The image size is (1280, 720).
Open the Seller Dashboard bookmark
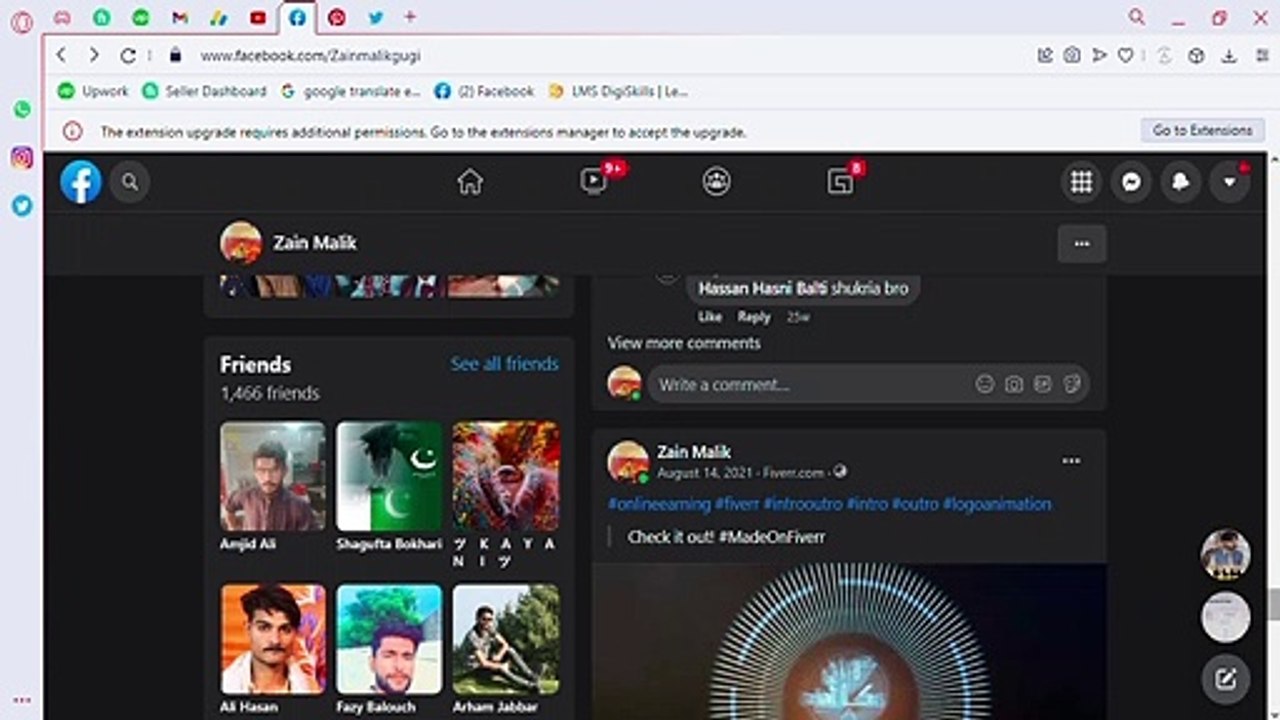204,91
